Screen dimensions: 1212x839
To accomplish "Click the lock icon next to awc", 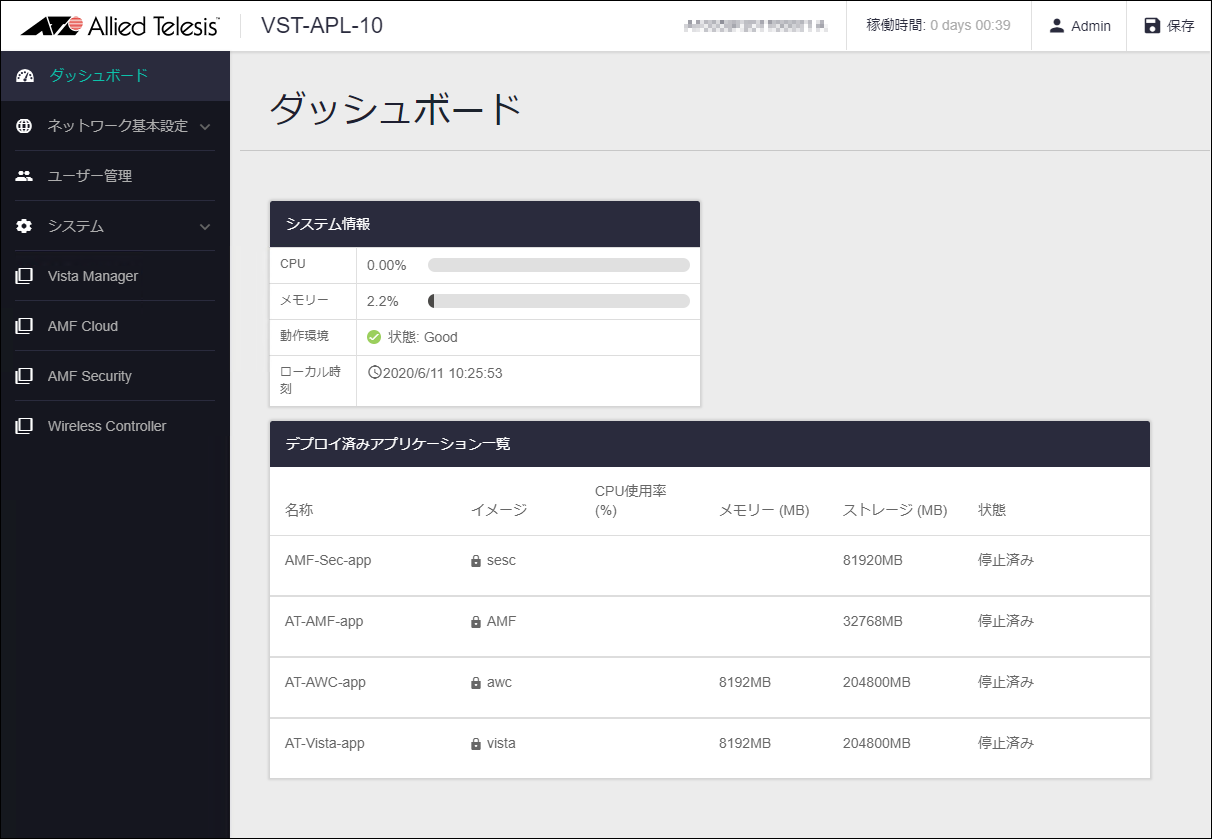I will click(476, 683).
